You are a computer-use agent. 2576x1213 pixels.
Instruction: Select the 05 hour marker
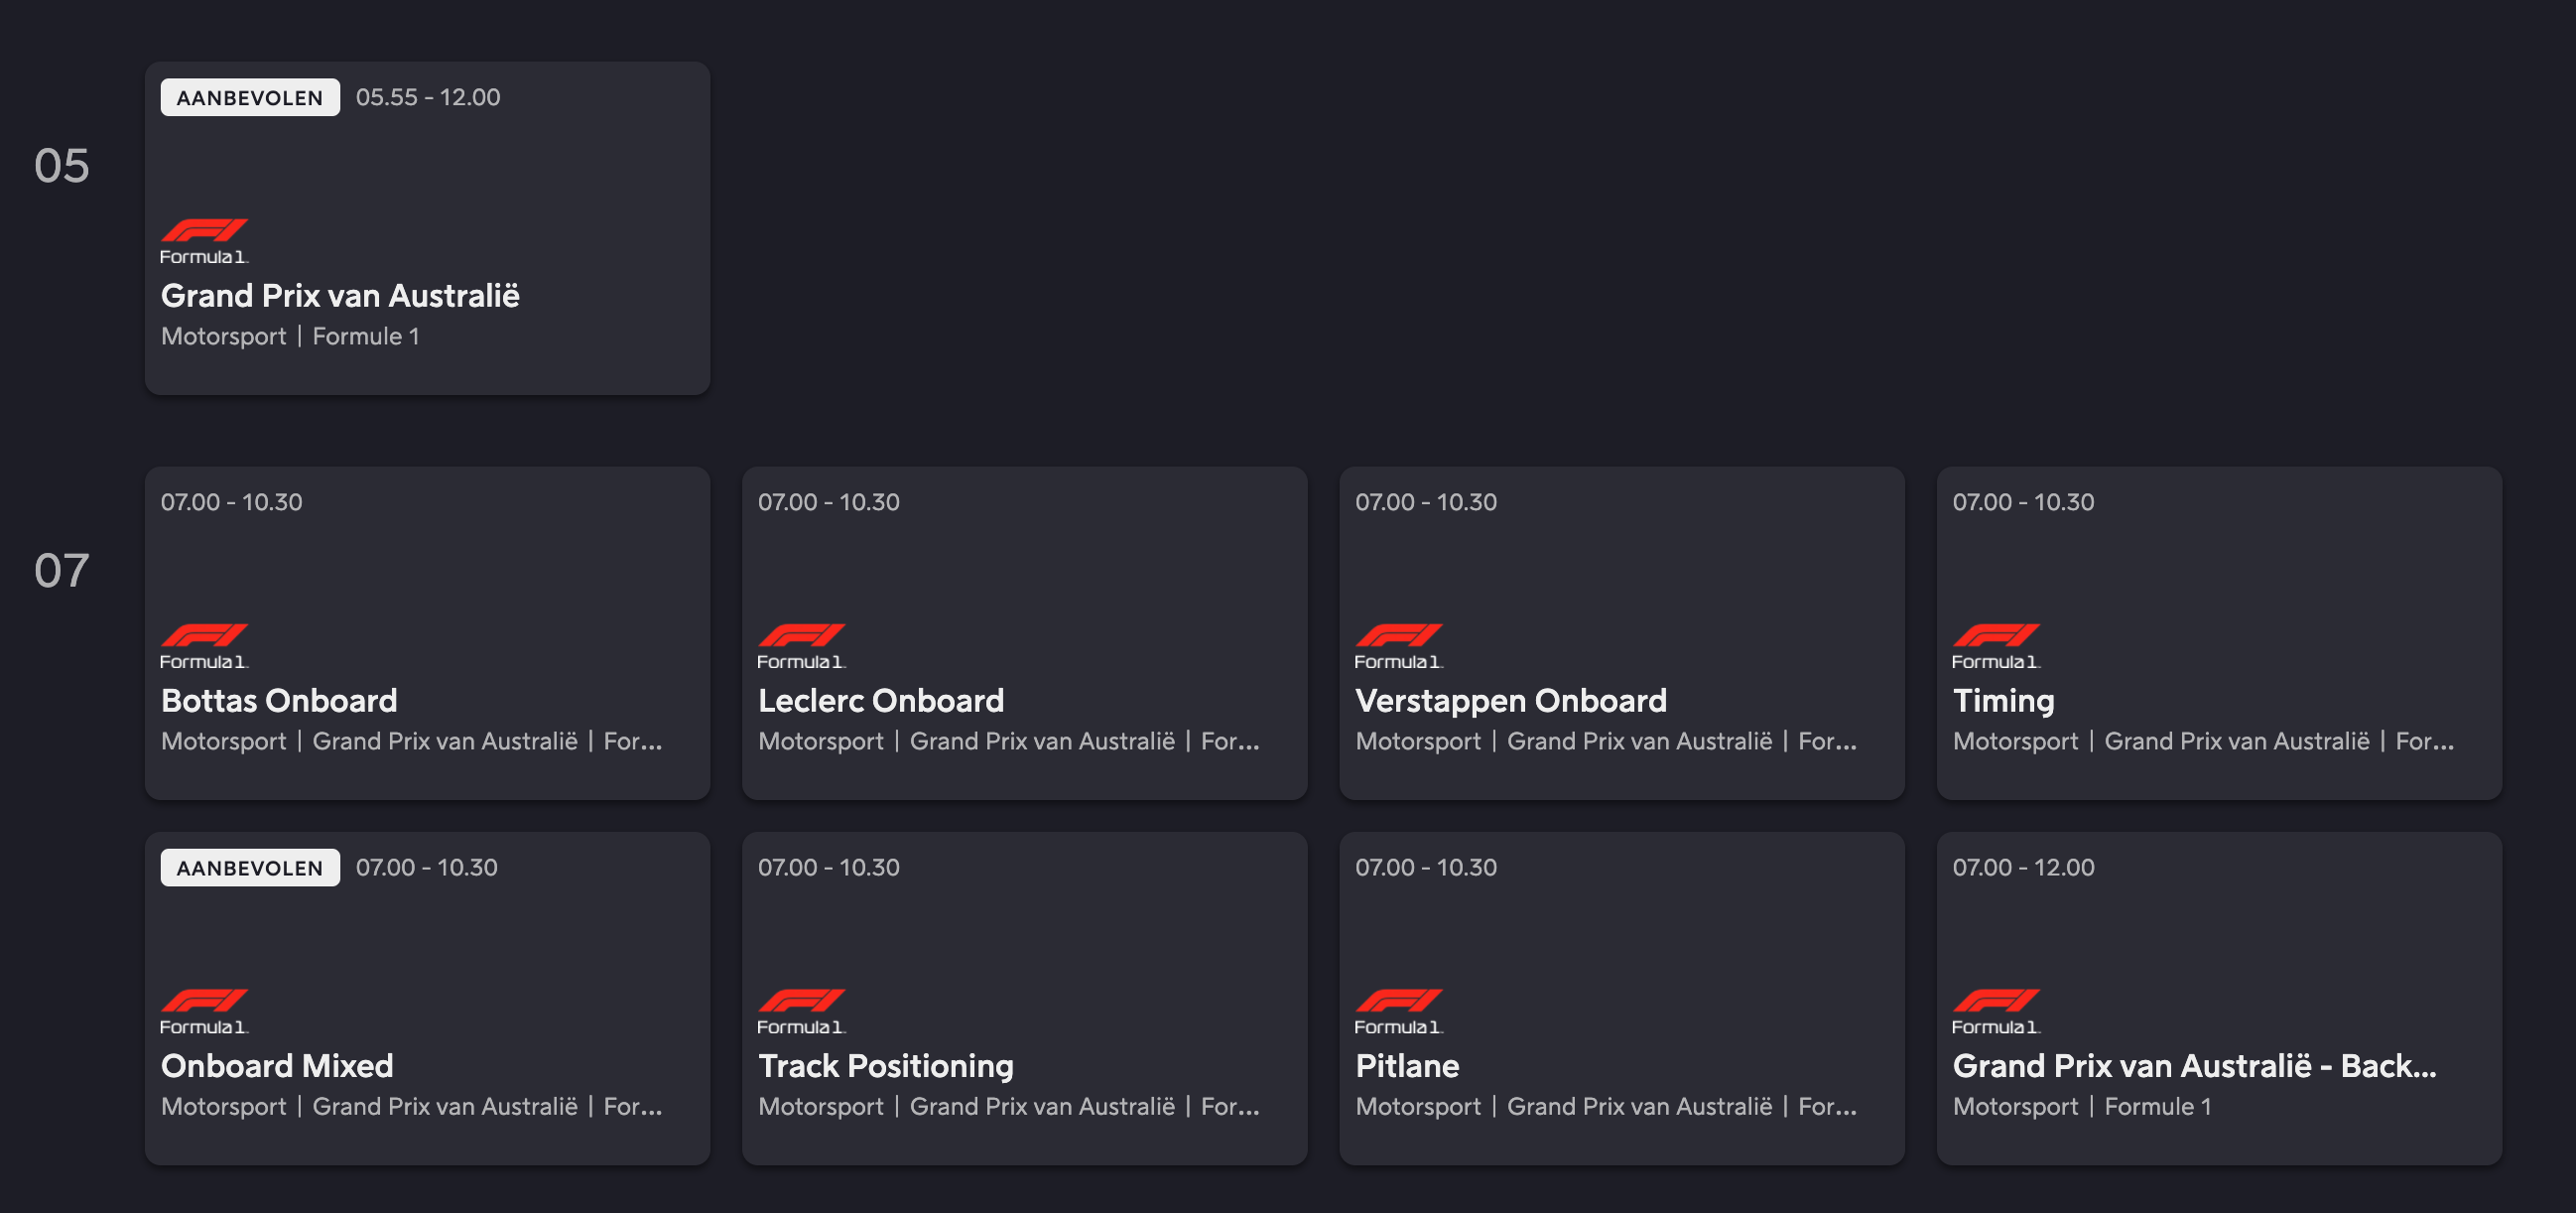[x=62, y=166]
